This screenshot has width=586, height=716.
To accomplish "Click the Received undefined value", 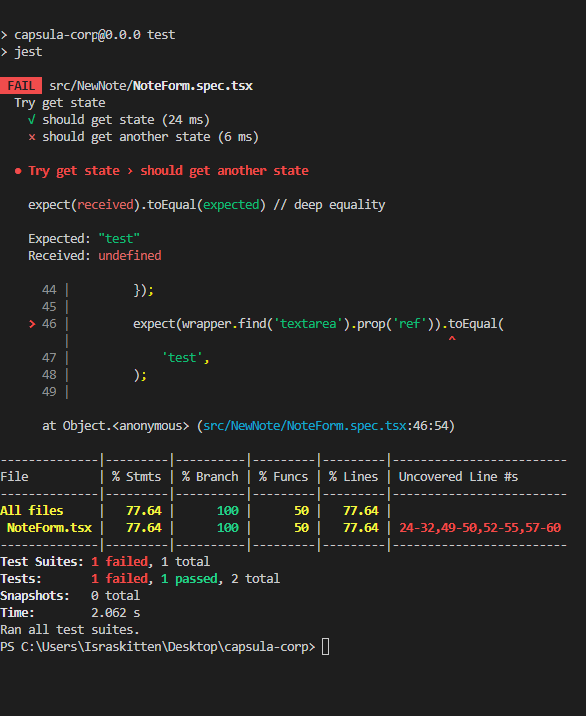I will tap(130, 256).
